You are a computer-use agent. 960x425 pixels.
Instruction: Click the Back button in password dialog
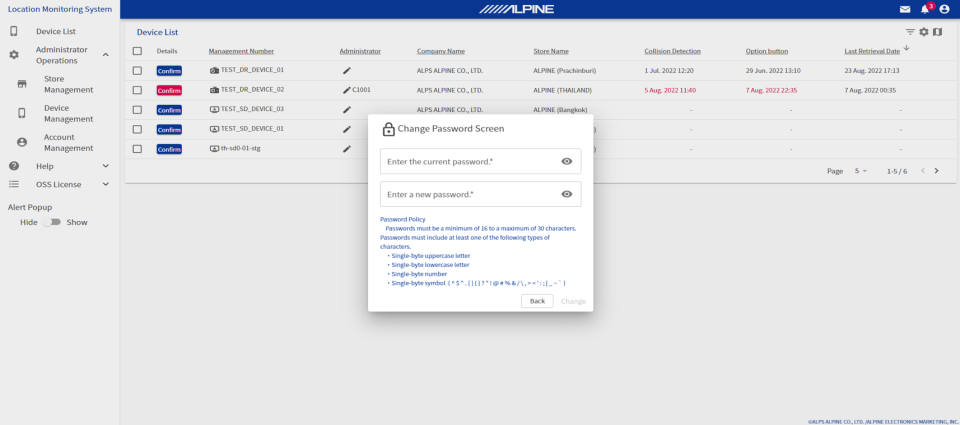[x=537, y=301]
